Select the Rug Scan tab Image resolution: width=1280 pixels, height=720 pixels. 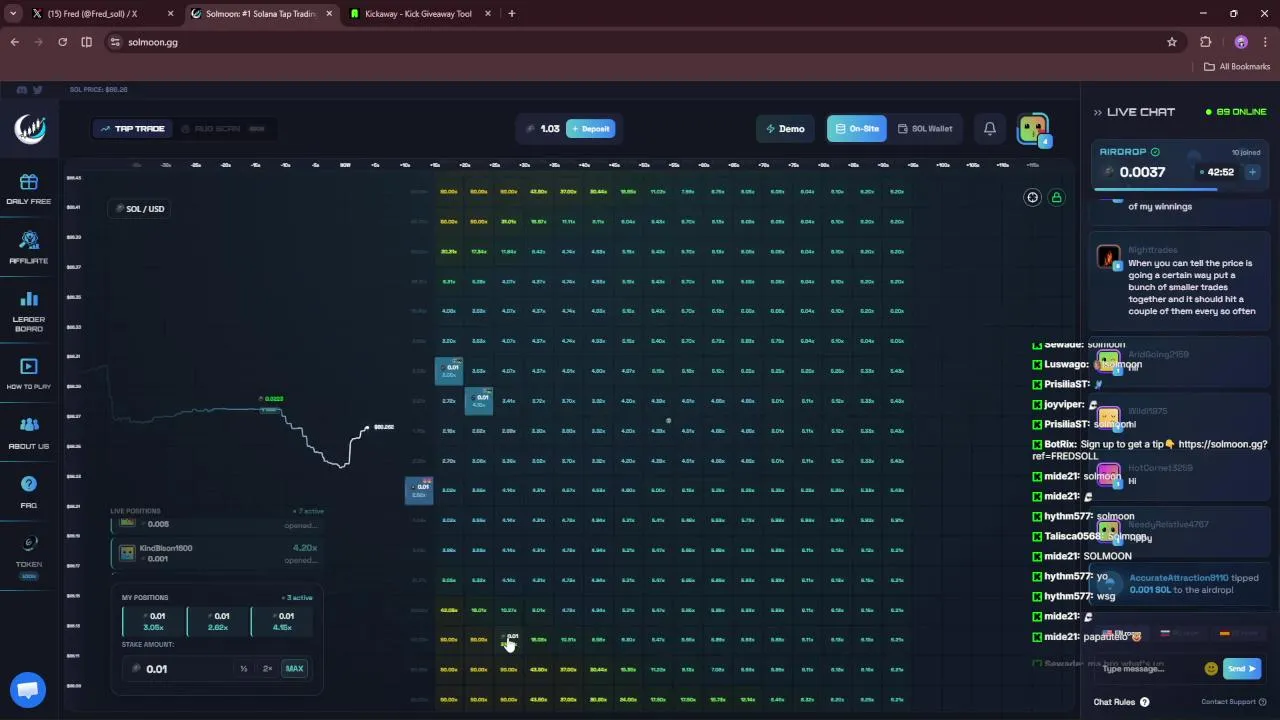click(x=225, y=129)
